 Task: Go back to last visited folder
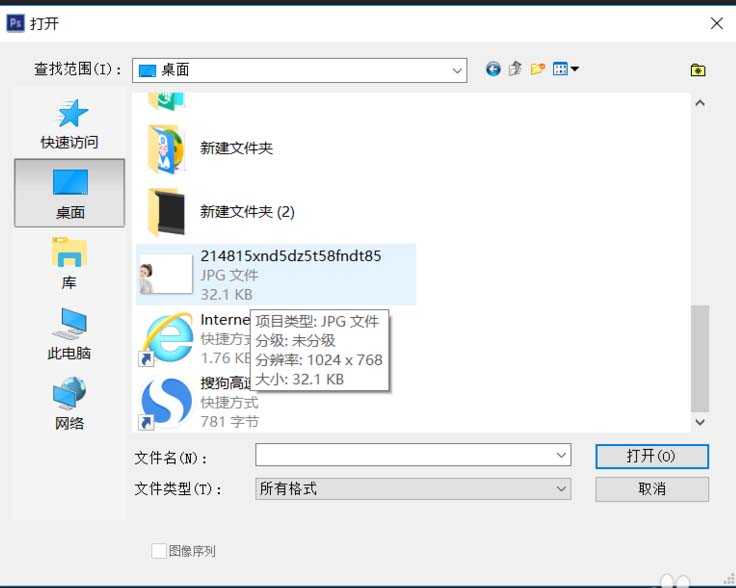click(493, 69)
